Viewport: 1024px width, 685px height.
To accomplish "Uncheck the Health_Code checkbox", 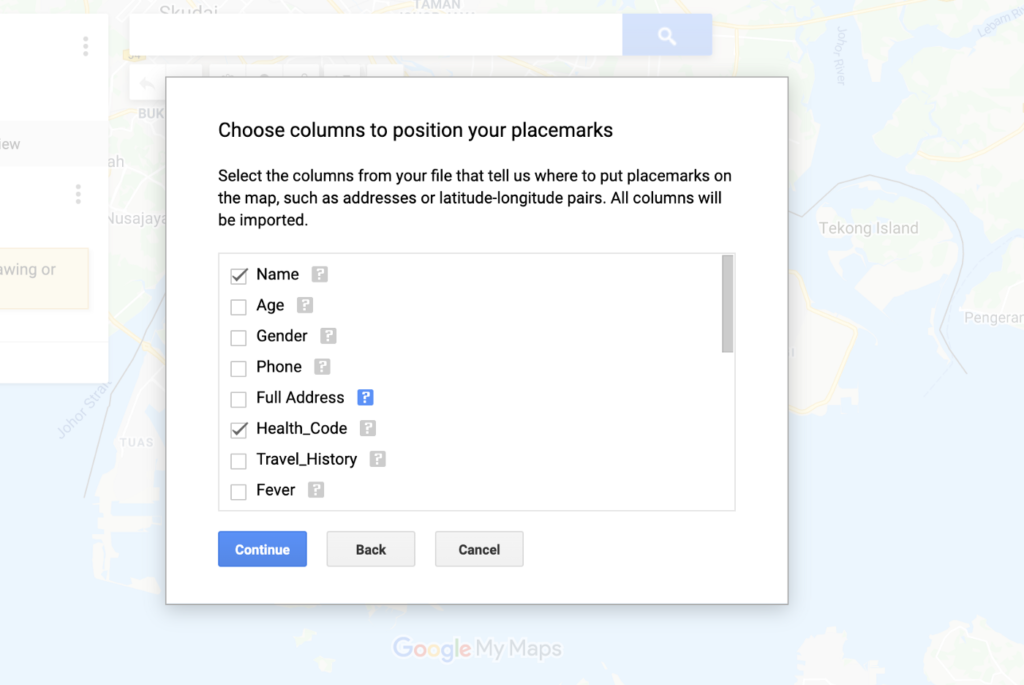I will [x=238, y=430].
